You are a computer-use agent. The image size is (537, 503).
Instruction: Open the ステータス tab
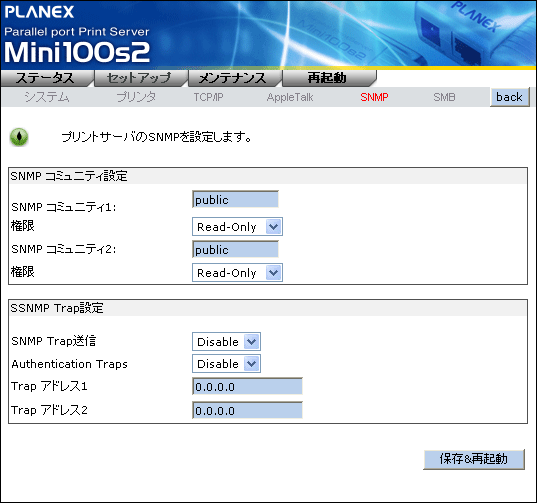[x=46, y=78]
